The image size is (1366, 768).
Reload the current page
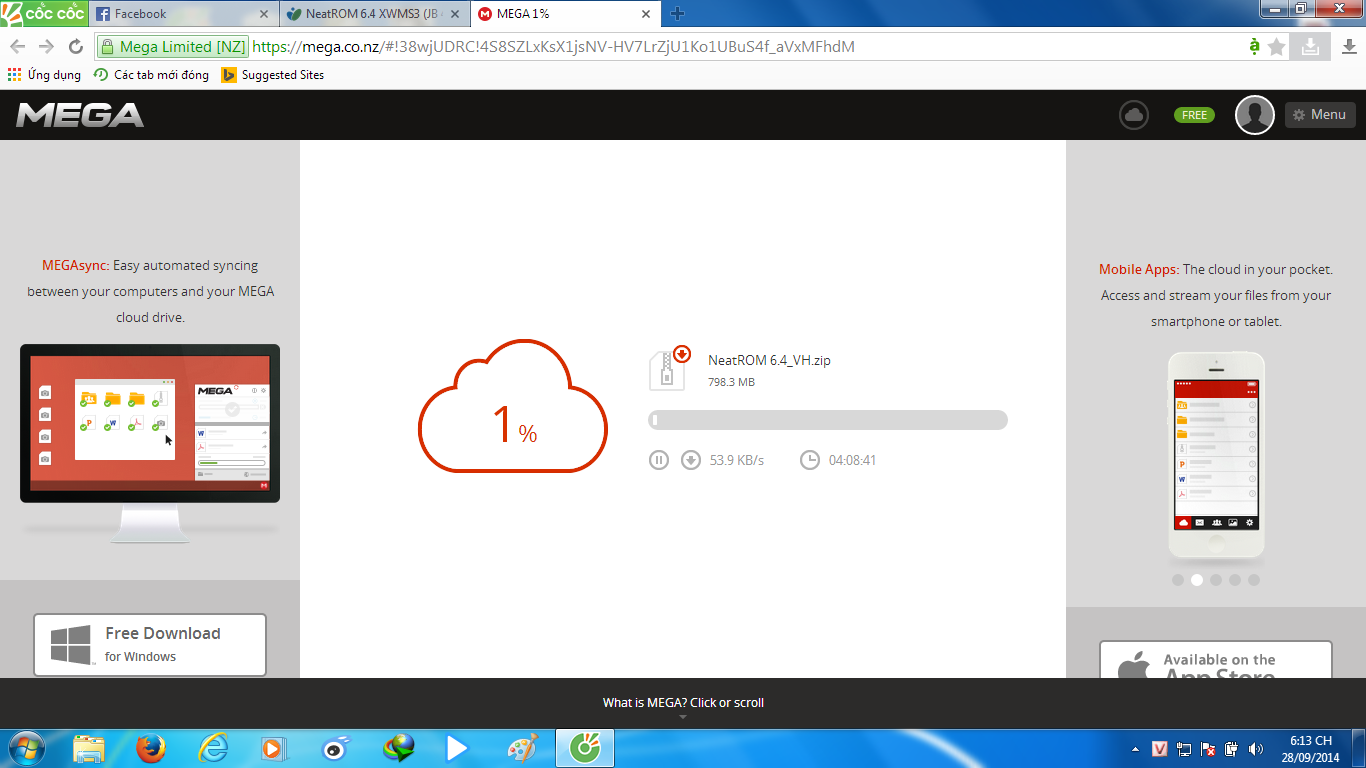[75, 46]
